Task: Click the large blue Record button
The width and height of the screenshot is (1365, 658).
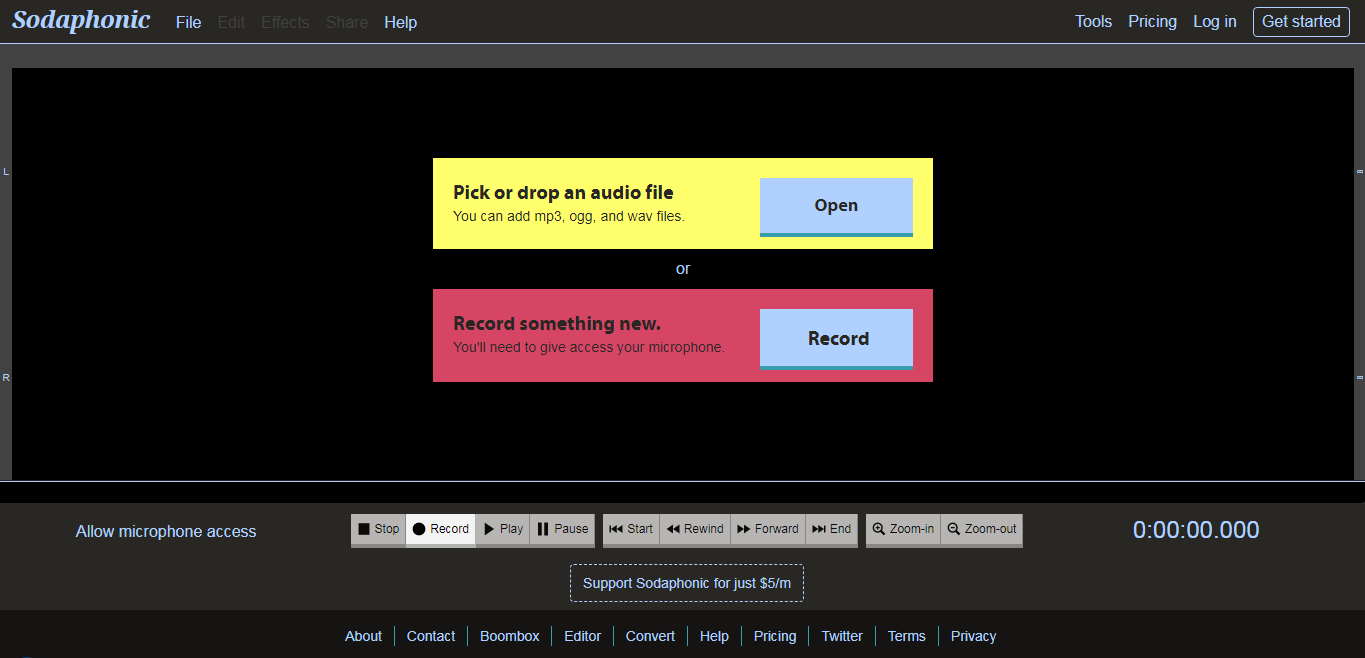Action: 836,339
